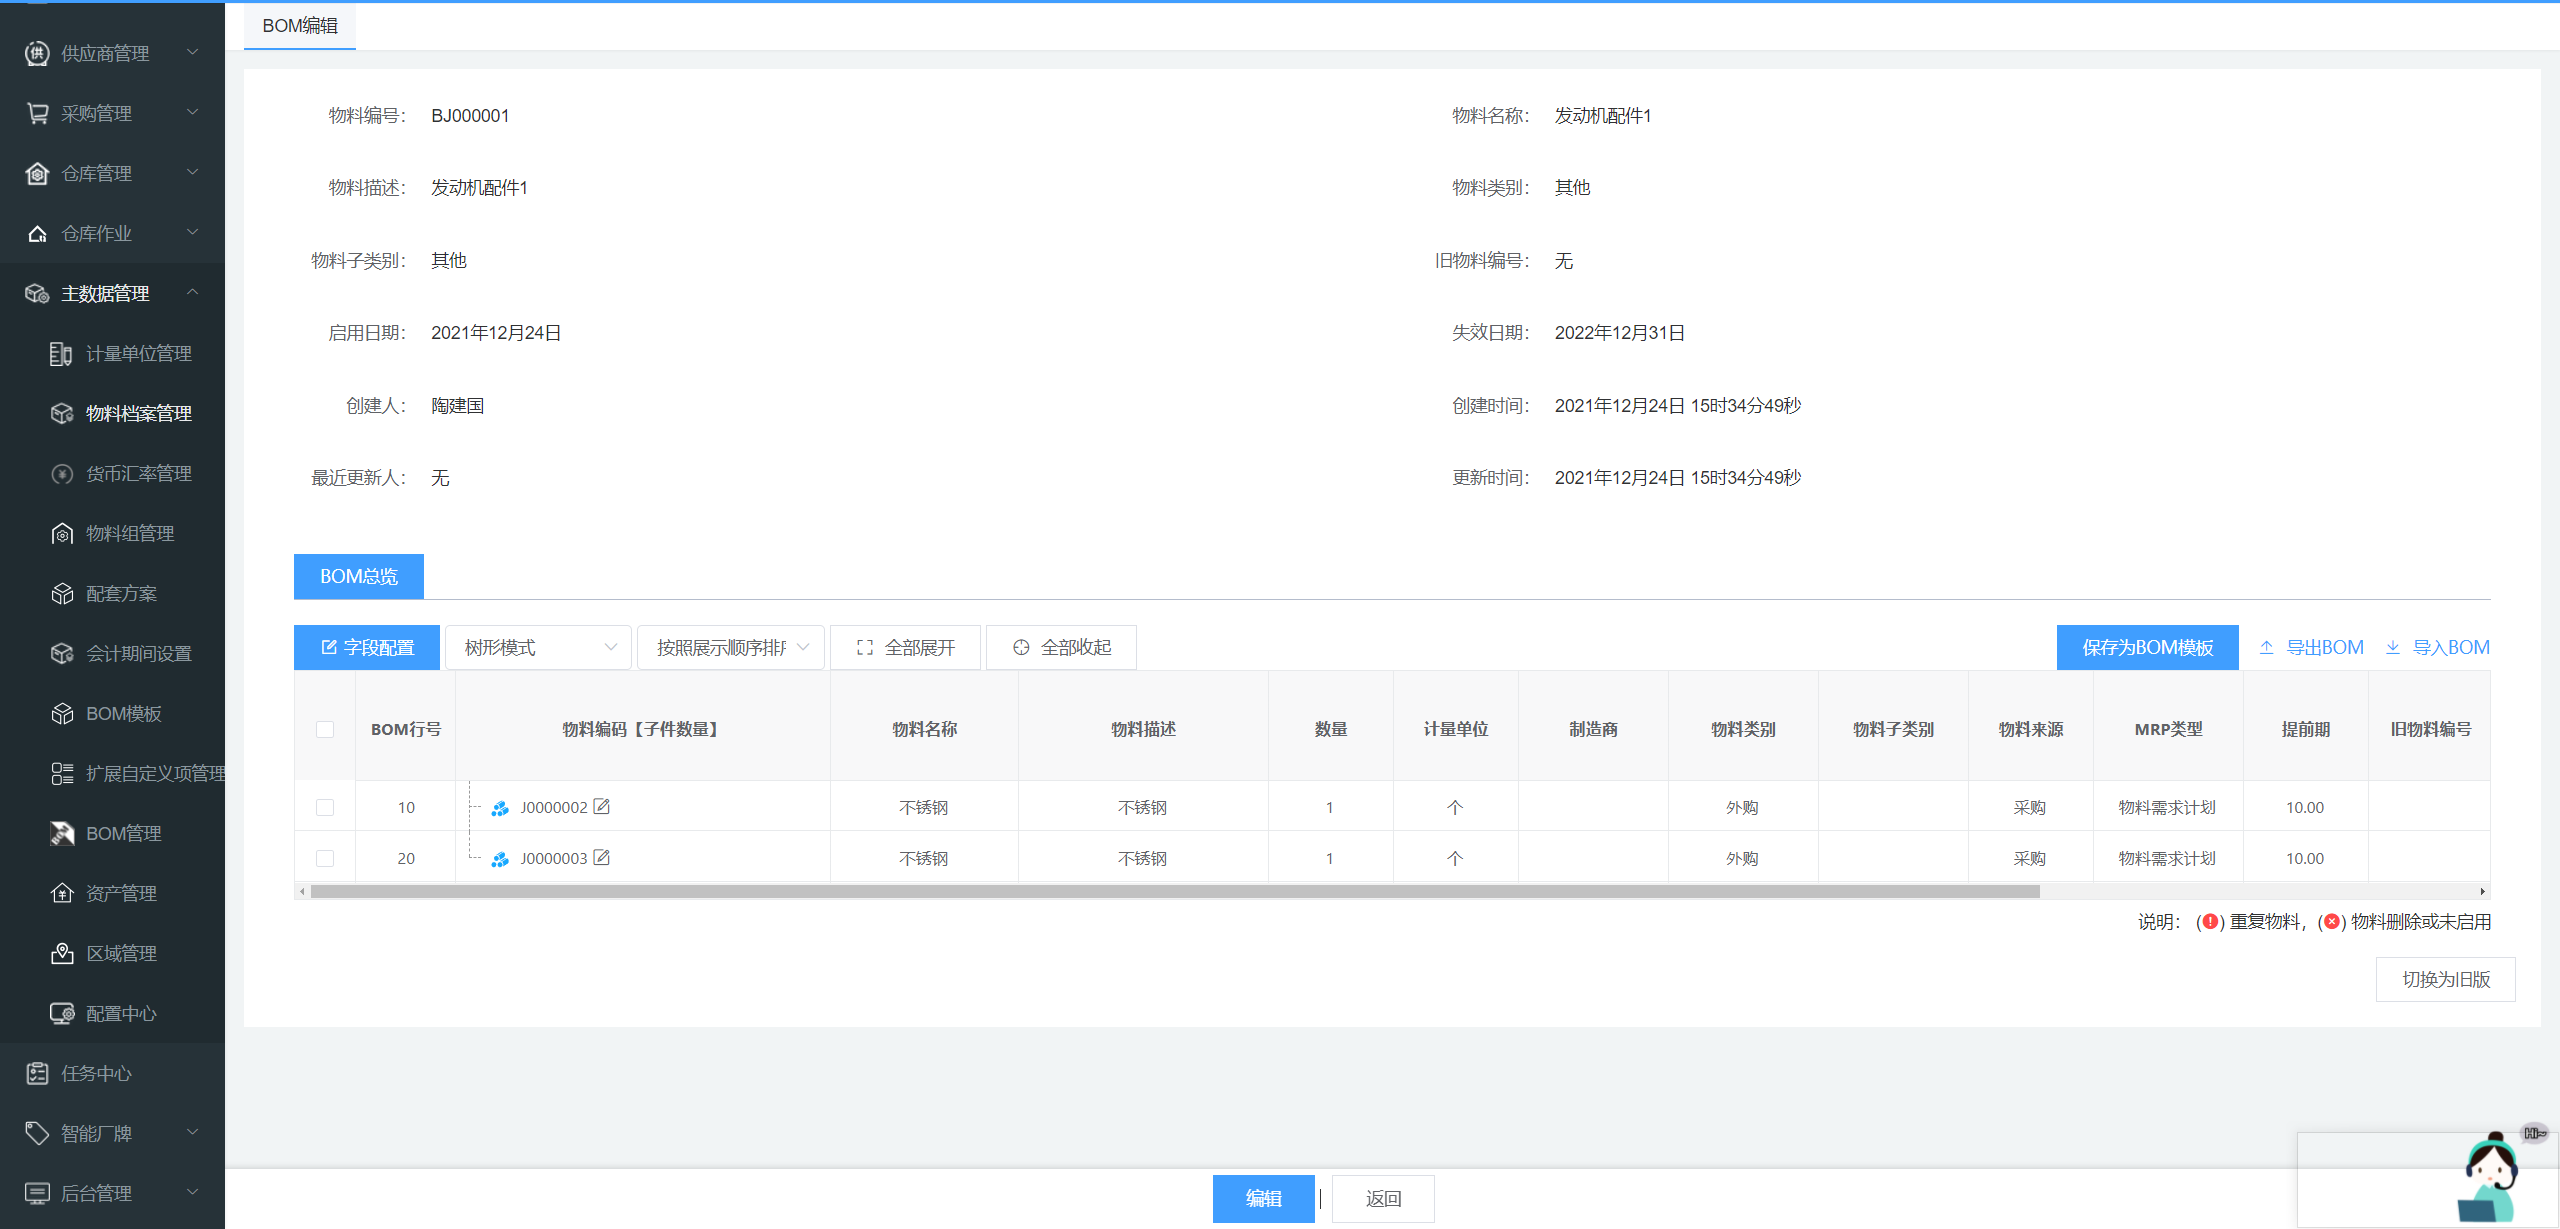Tick checkbox for BOM row 20
2560x1229 pixels.
click(325, 858)
